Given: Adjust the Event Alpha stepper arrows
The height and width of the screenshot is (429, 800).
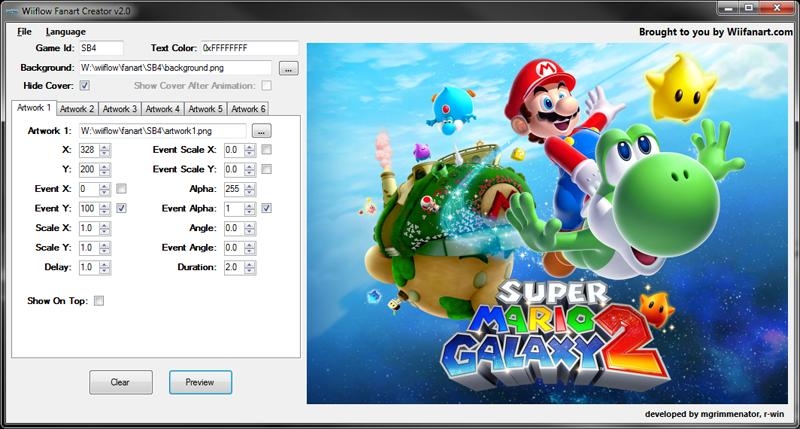Looking at the screenshot, I should (249, 209).
